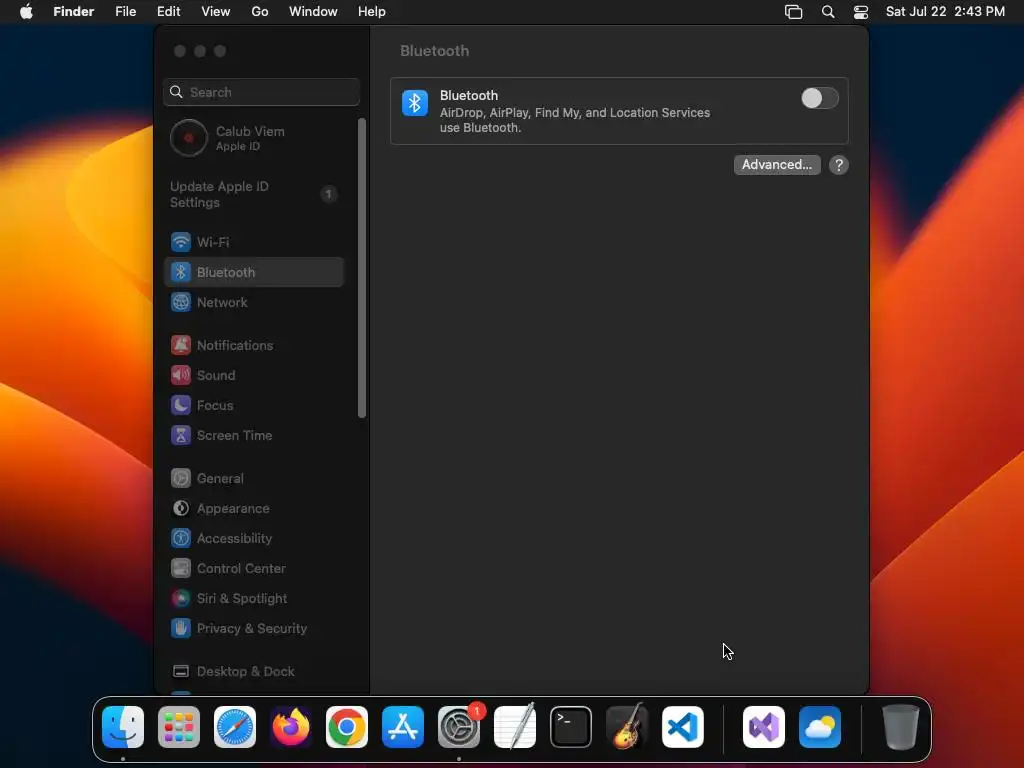The height and width of the screenshot is (768, 1024).
Task: Open the Go menu
Action: [260, 12]
